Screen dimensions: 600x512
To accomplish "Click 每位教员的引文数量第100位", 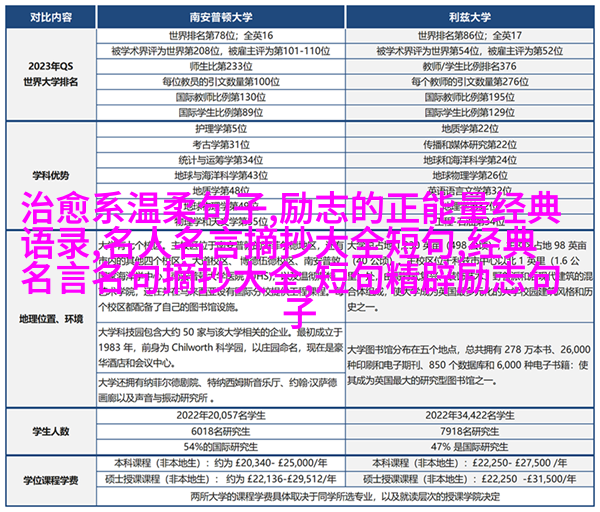I will [221, 82].
